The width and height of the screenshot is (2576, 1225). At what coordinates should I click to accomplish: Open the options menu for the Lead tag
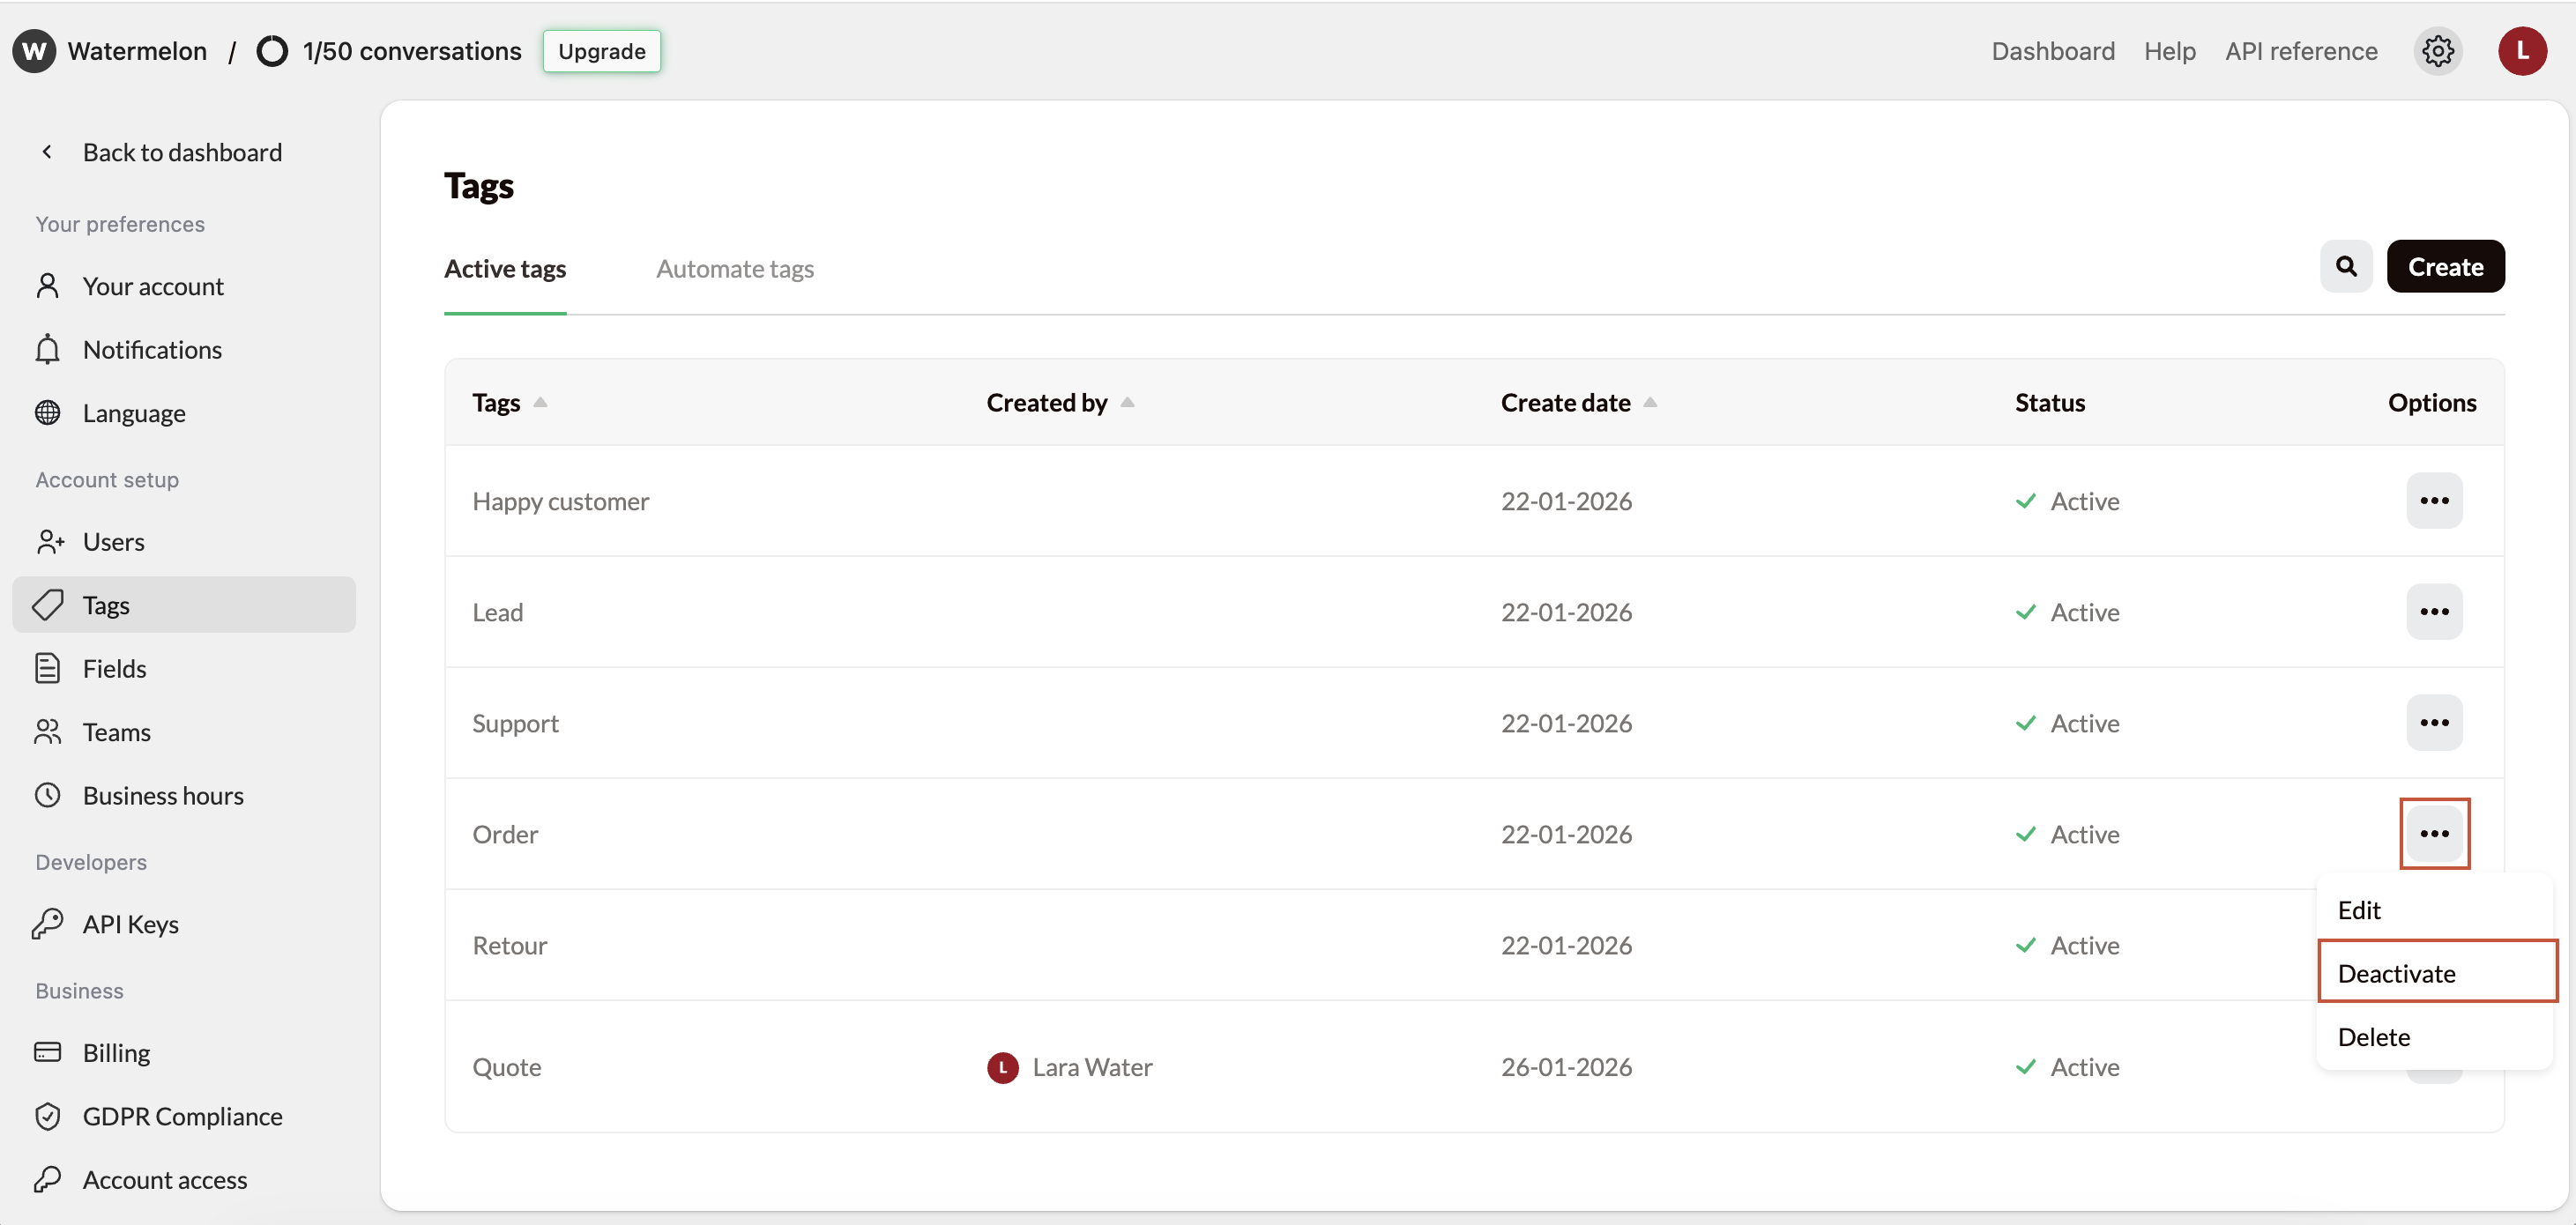click(x=2435, y=611)
